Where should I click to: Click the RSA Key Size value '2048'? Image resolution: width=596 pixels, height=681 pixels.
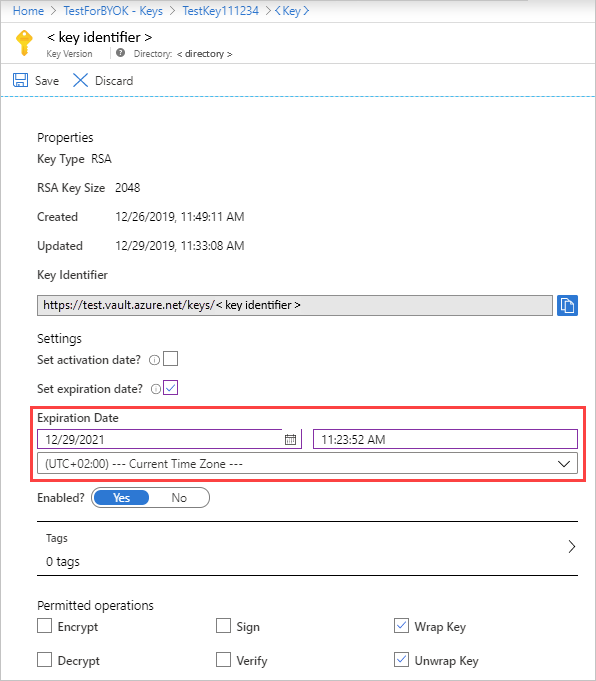click(x=128, y=188)
